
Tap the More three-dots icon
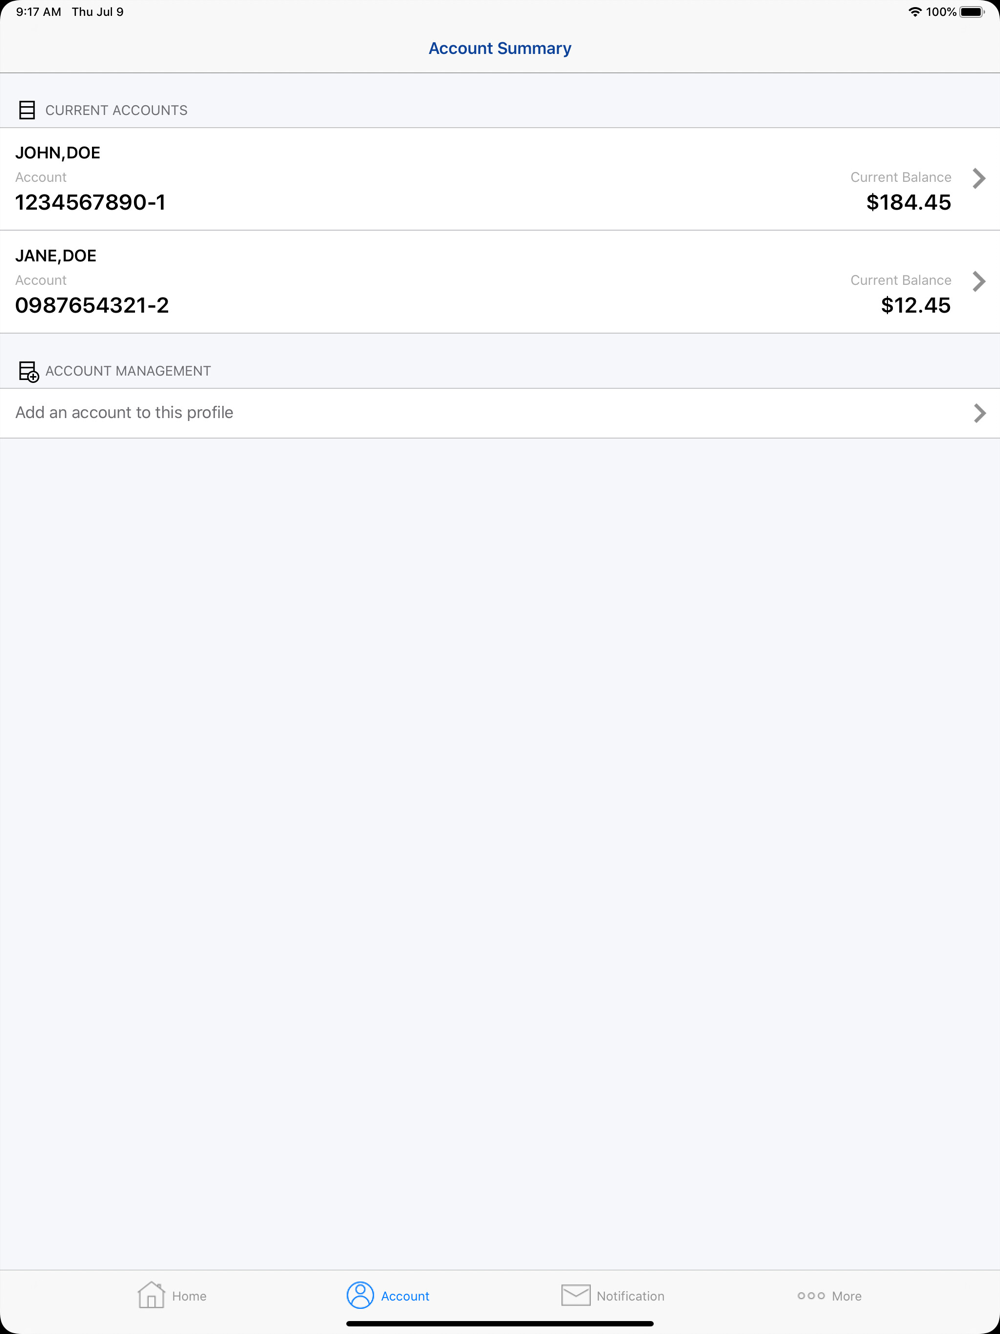[811, 1296]
